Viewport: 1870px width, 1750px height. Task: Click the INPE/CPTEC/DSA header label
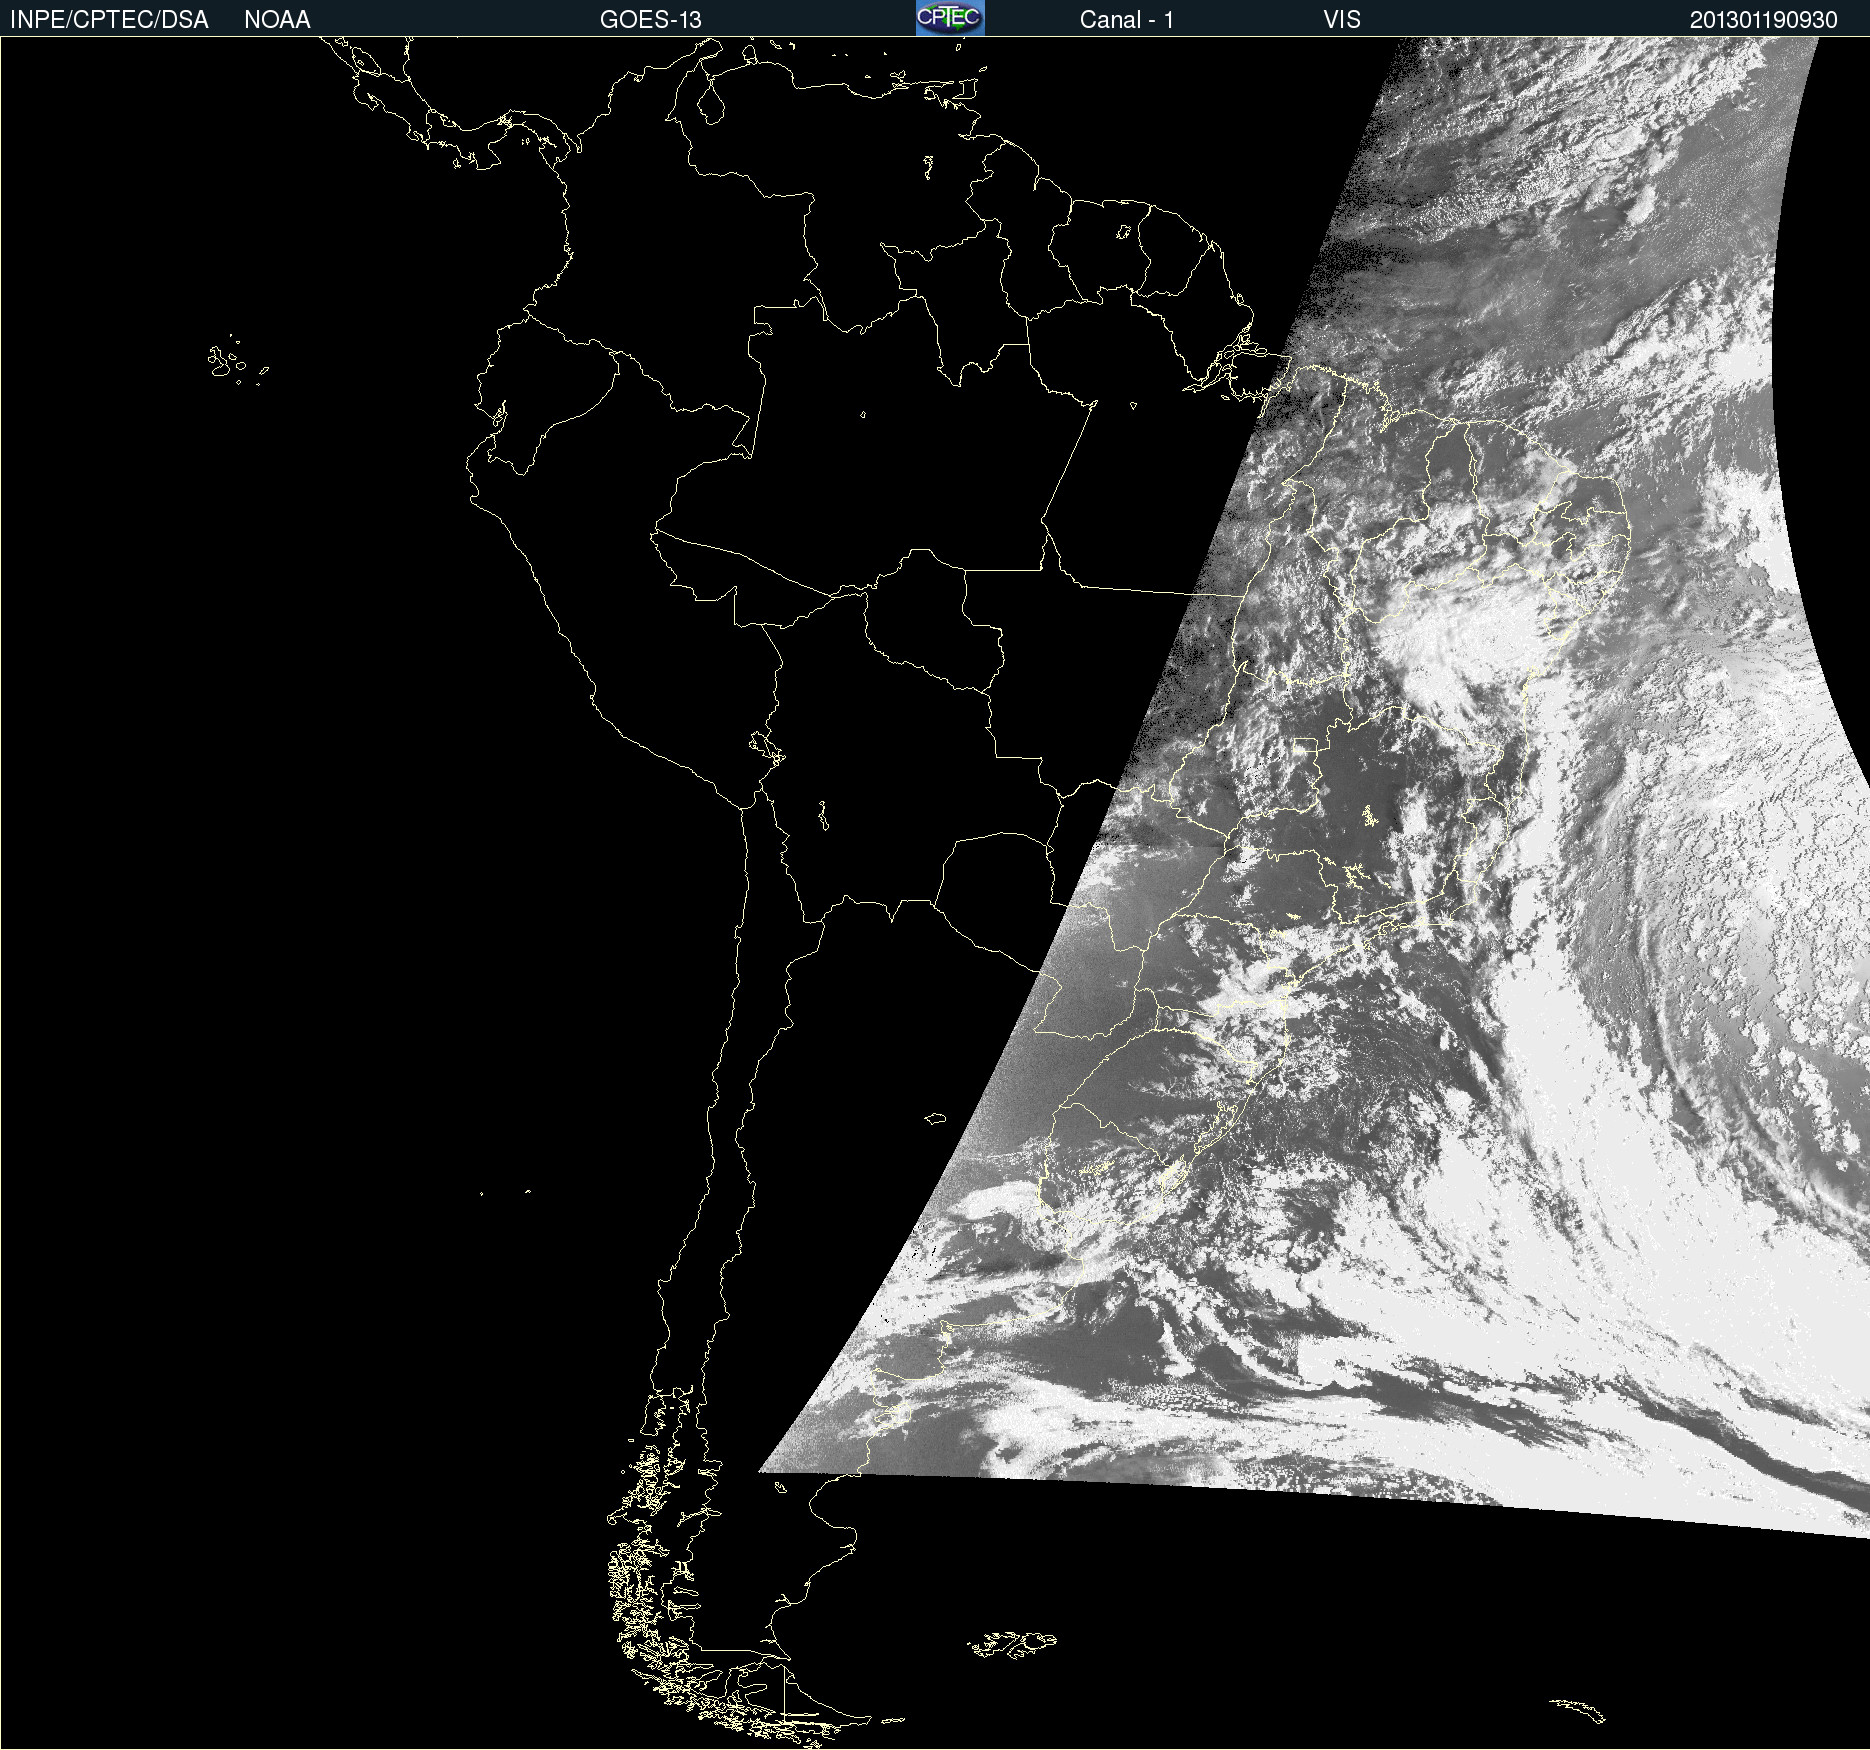pyautogui.click(x=109, y=20)
